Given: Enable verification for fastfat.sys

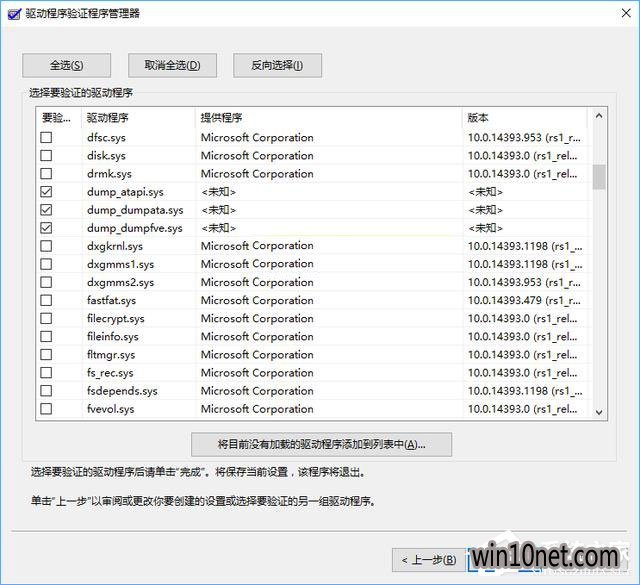Looking at the screenshot, I should point(46,300).
